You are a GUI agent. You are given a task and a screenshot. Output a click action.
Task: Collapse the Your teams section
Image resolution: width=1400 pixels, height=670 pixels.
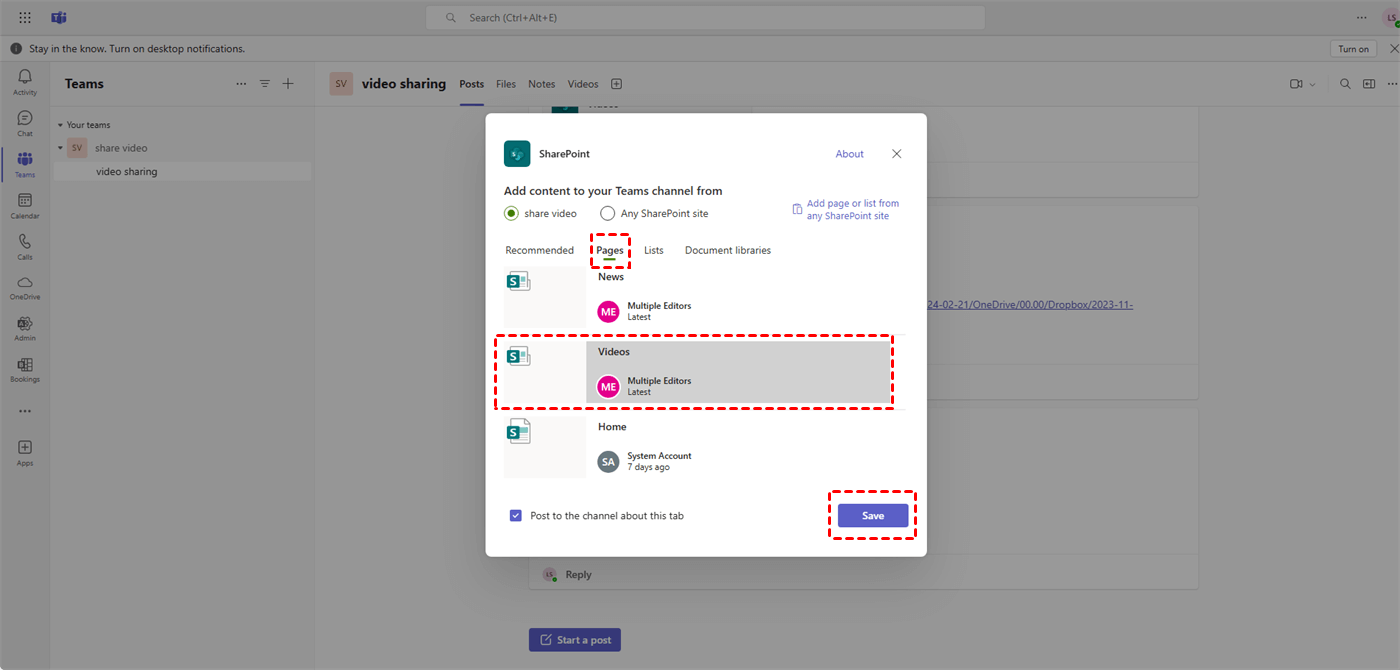(59, 125)
